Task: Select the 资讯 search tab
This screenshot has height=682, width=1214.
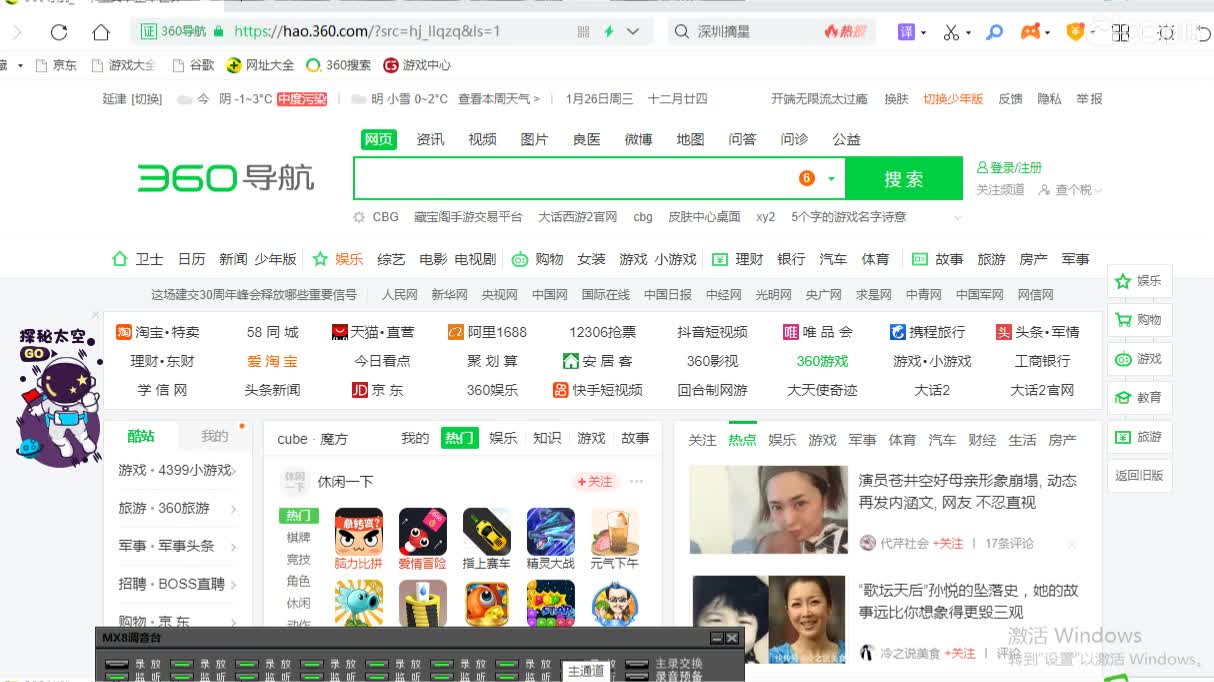Action: click(431, 139)
